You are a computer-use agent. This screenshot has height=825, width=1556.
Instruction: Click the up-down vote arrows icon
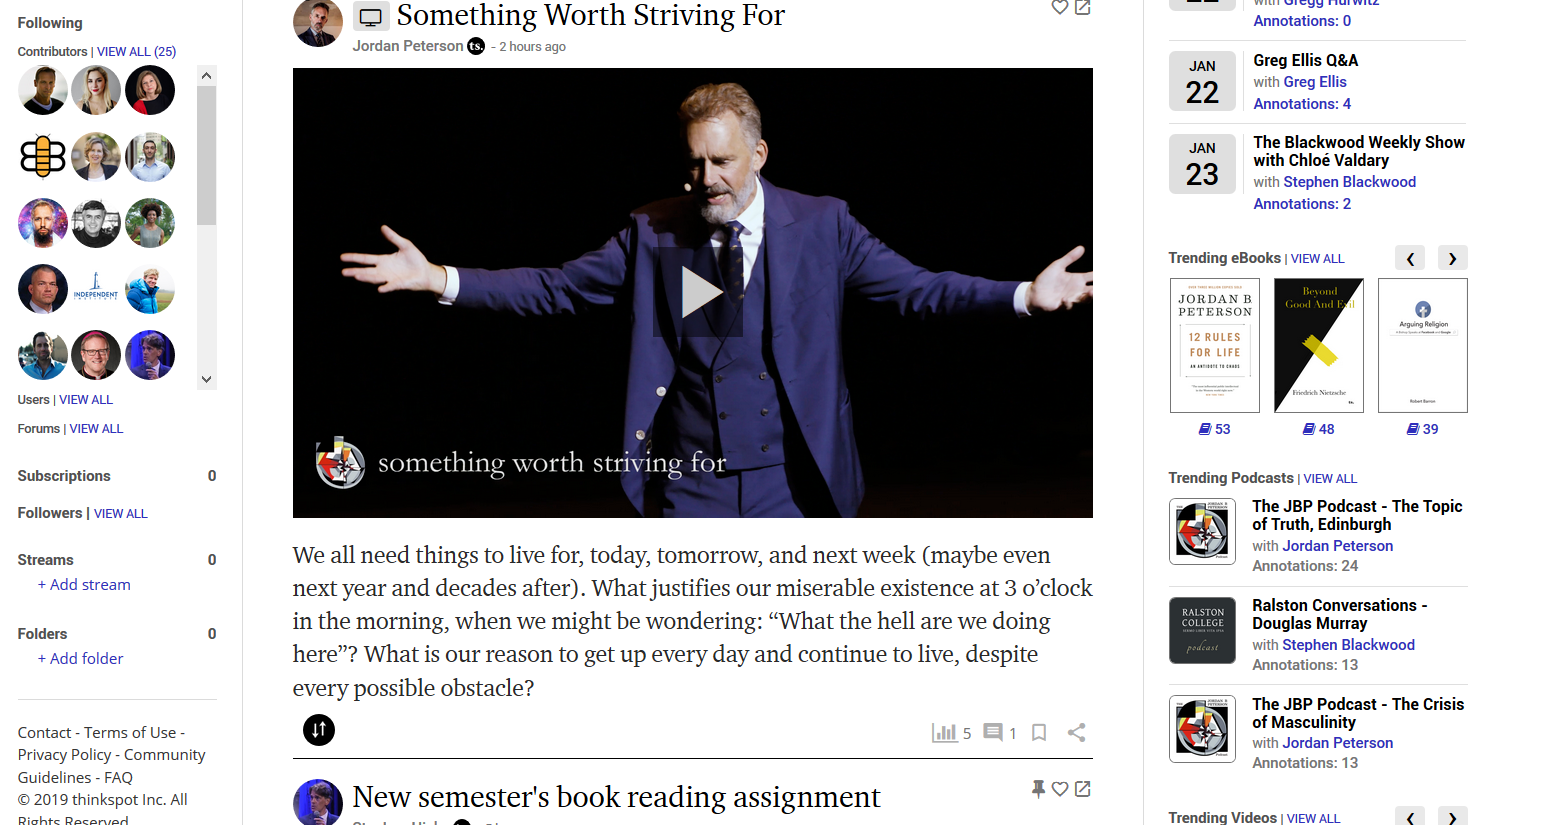click(x=319, y=730)
